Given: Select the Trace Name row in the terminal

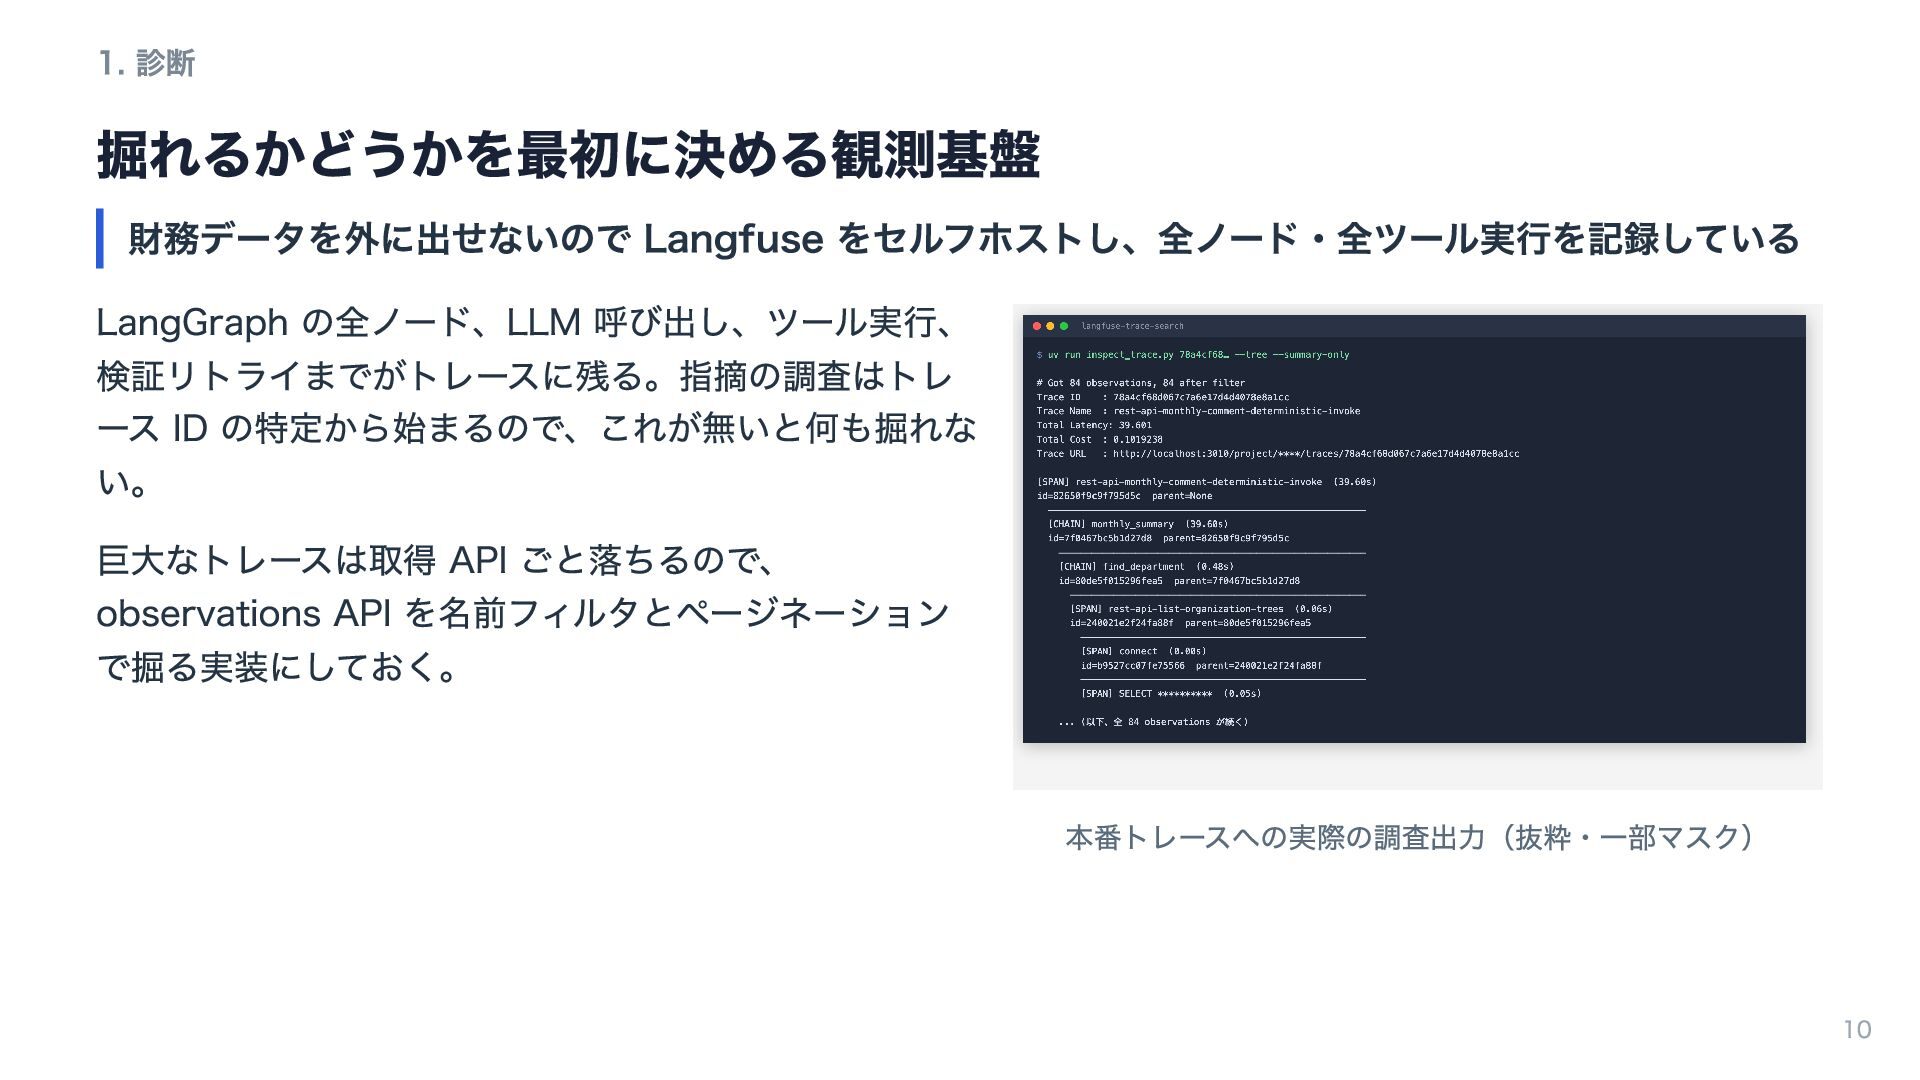Looking at the screenshot, I should [1198, 411].
